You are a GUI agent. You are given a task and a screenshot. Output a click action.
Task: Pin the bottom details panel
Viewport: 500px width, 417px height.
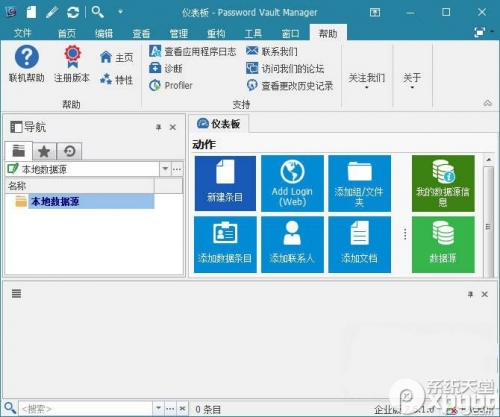[x=470, y=294]
